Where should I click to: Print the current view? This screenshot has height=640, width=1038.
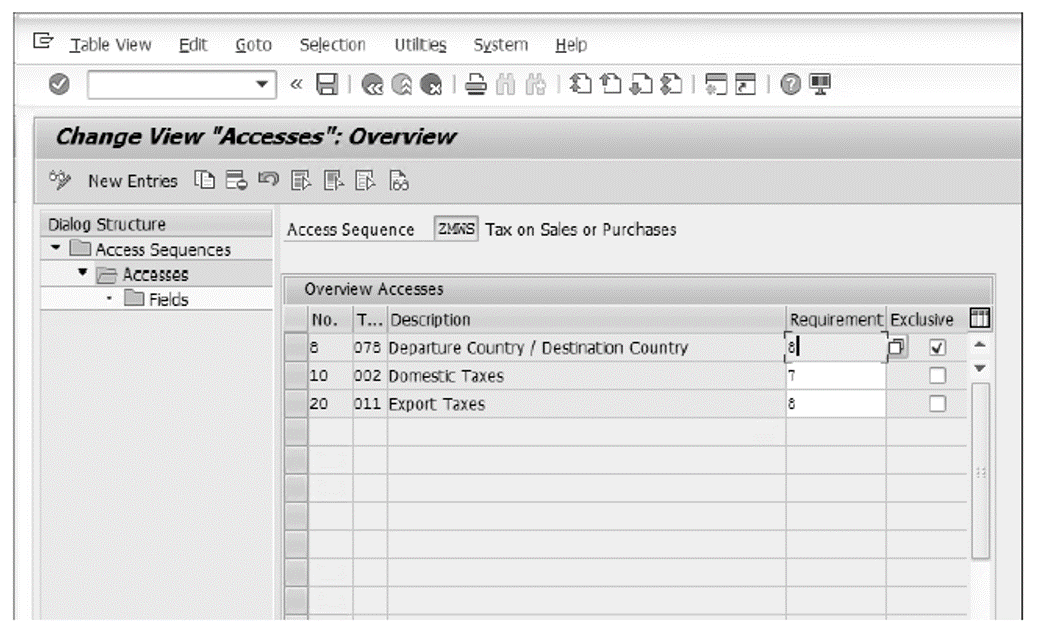click(x=477, y=85)
